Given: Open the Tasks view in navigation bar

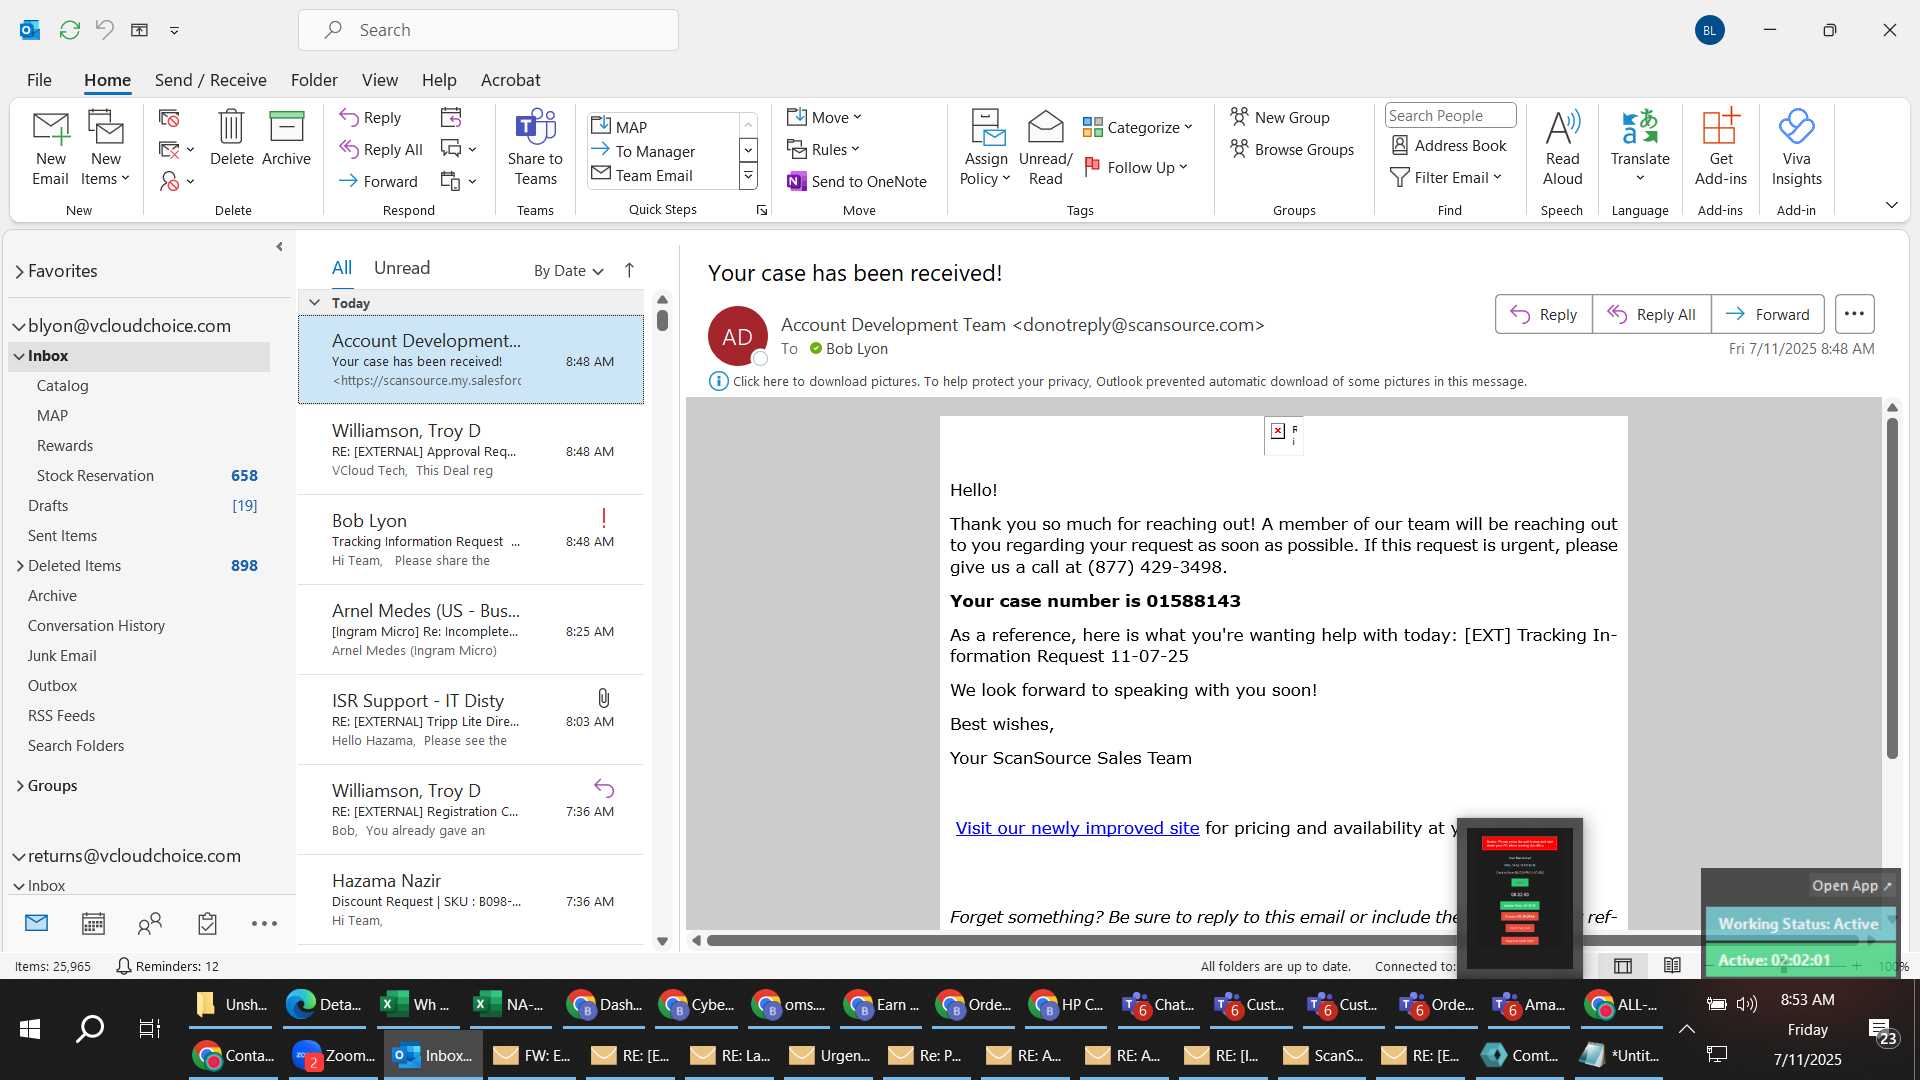Looking at the screenshot, I should click(x=207, y=923).
